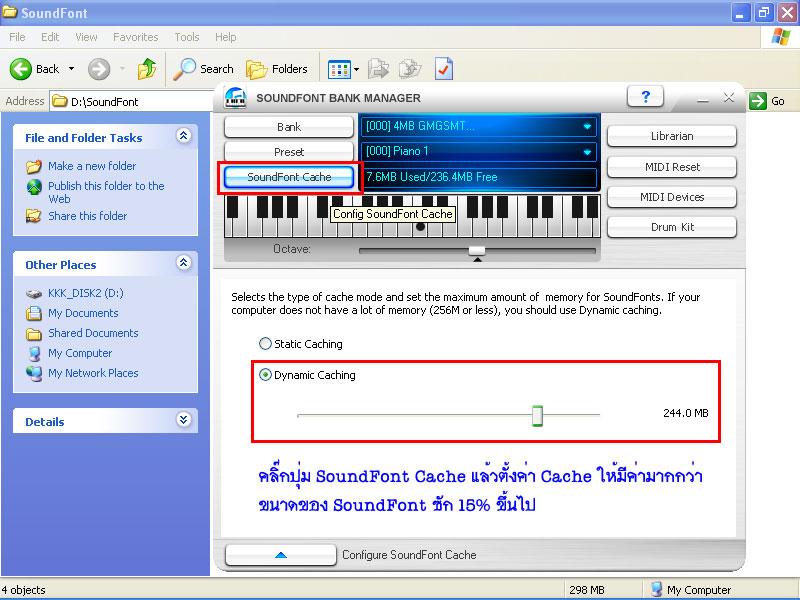The image size is (800, 600).
Task: Click the Bank button
Action: point(289,127)
